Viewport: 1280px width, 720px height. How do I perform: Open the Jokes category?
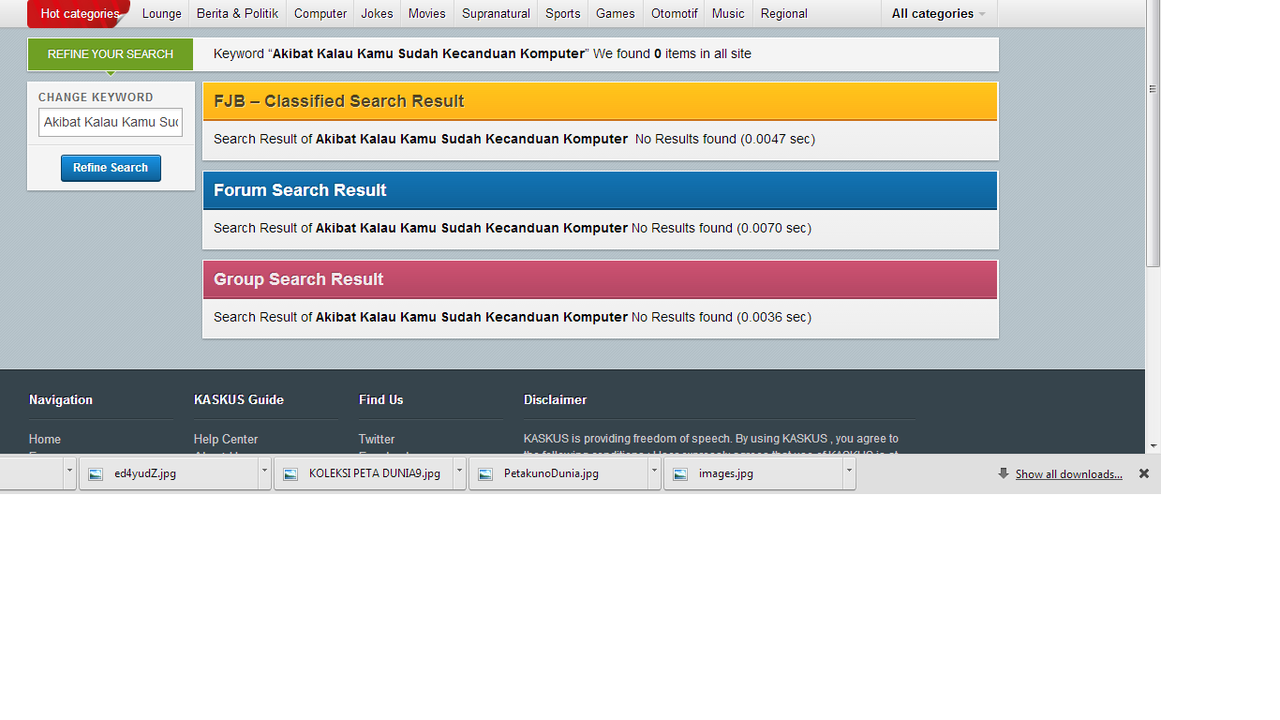[377, 13]
